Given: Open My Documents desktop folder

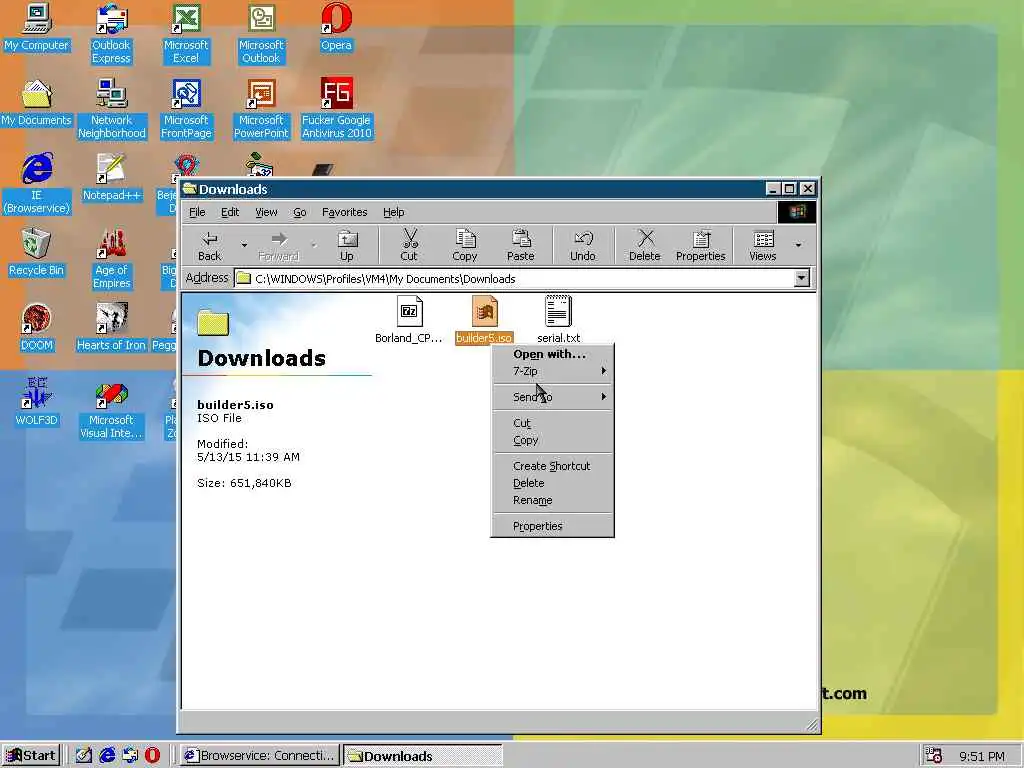Looking at the screenshot, I should point(37,103).
